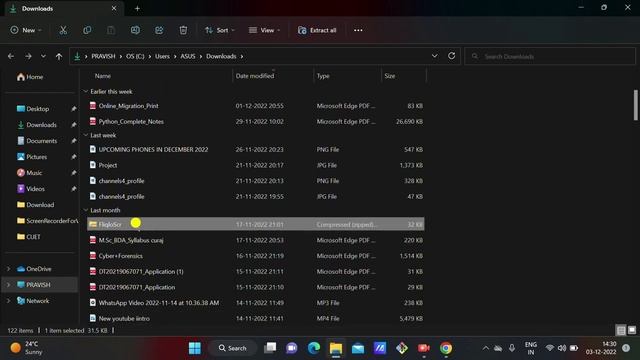Click the Extract all button
This screenshot has width=640, height=360.
tap(317, 30)
